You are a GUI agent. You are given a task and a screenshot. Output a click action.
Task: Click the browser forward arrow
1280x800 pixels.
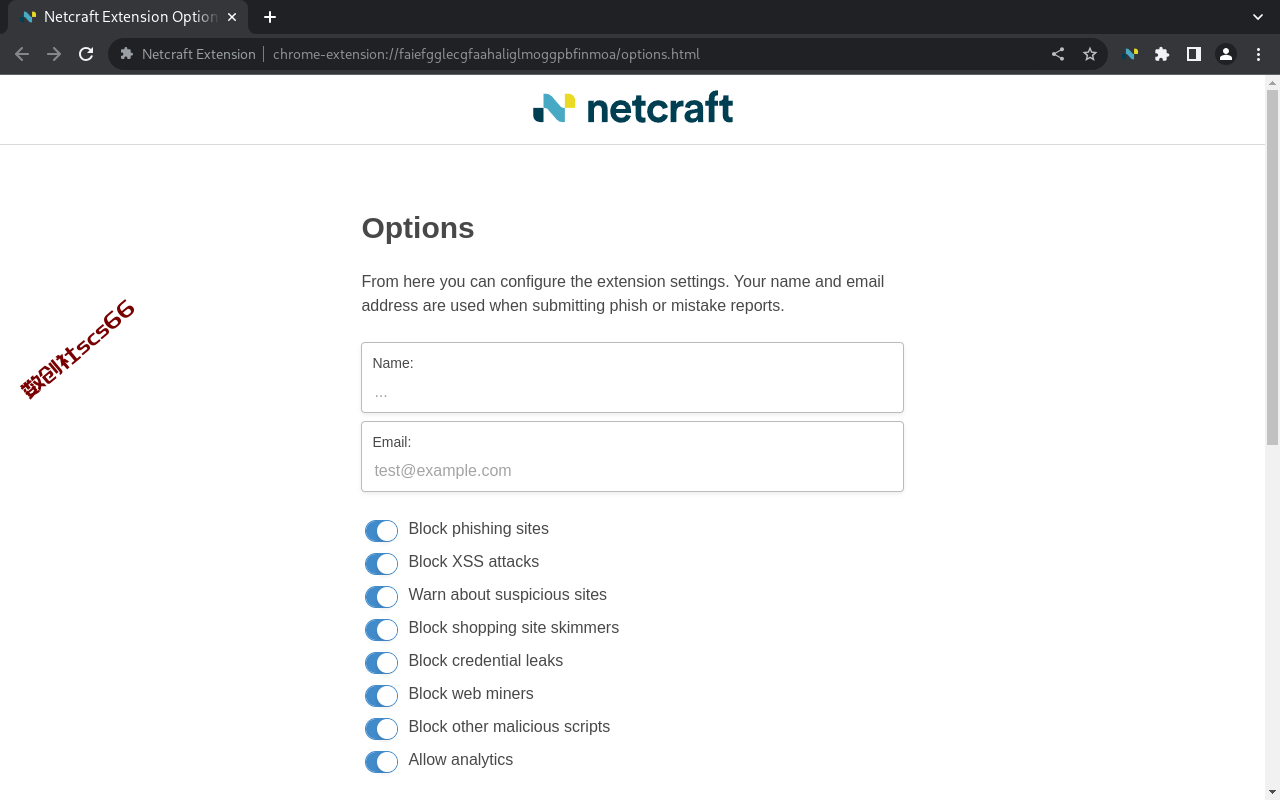point(54,54)
